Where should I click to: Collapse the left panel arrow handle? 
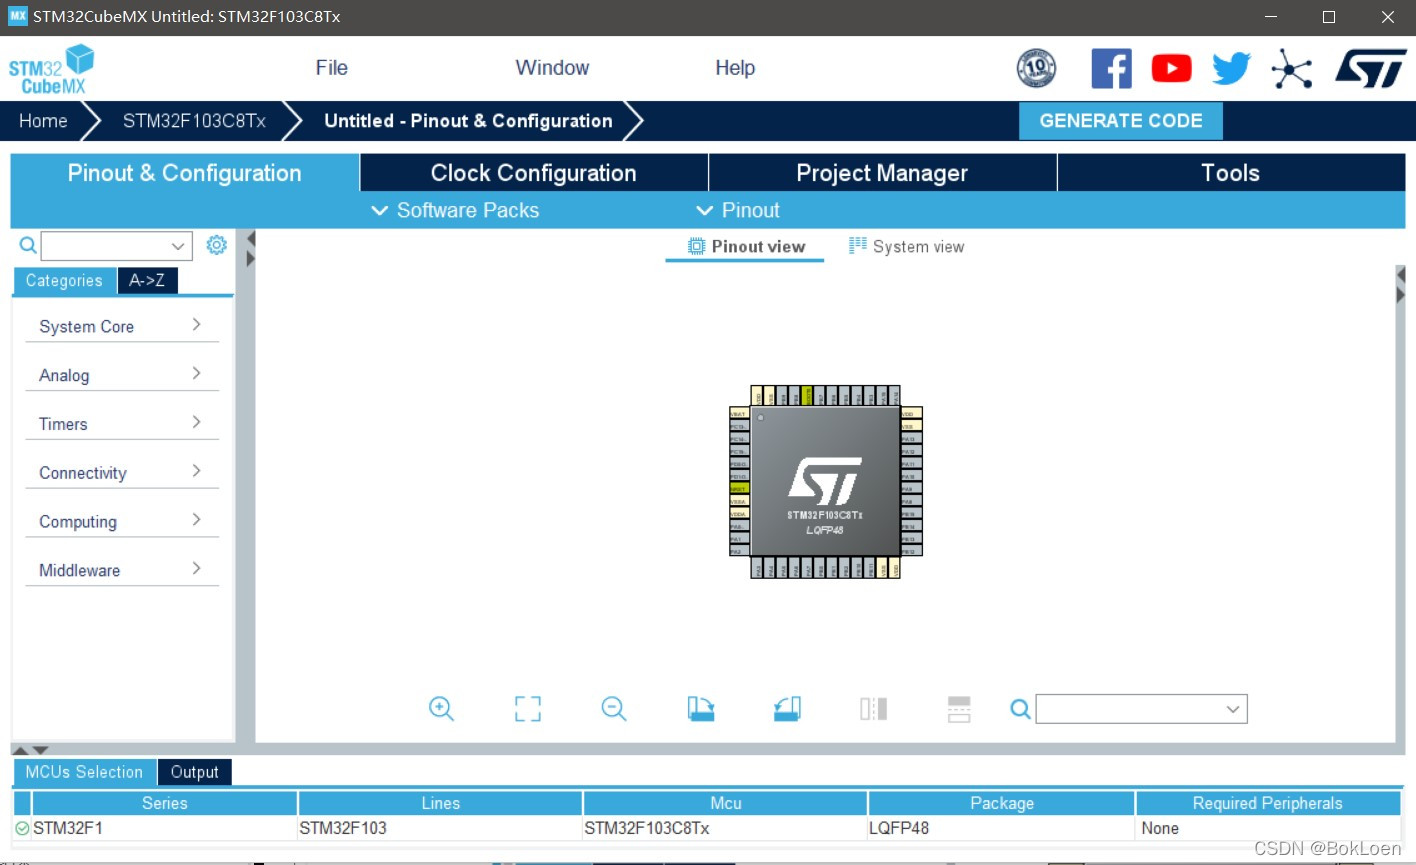pyautogui.click(x=250, y=239)
